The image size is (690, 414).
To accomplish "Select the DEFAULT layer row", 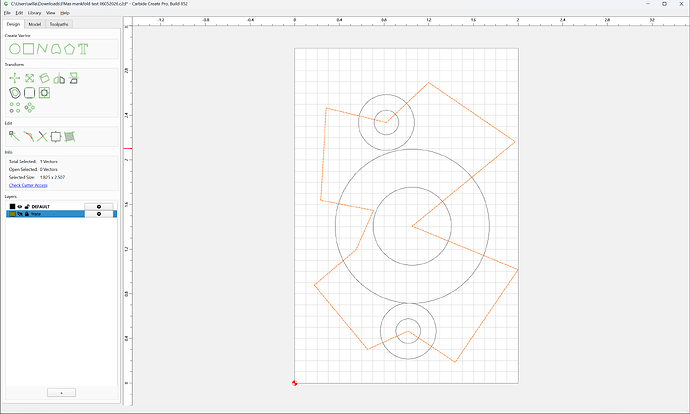I will 62,206.
